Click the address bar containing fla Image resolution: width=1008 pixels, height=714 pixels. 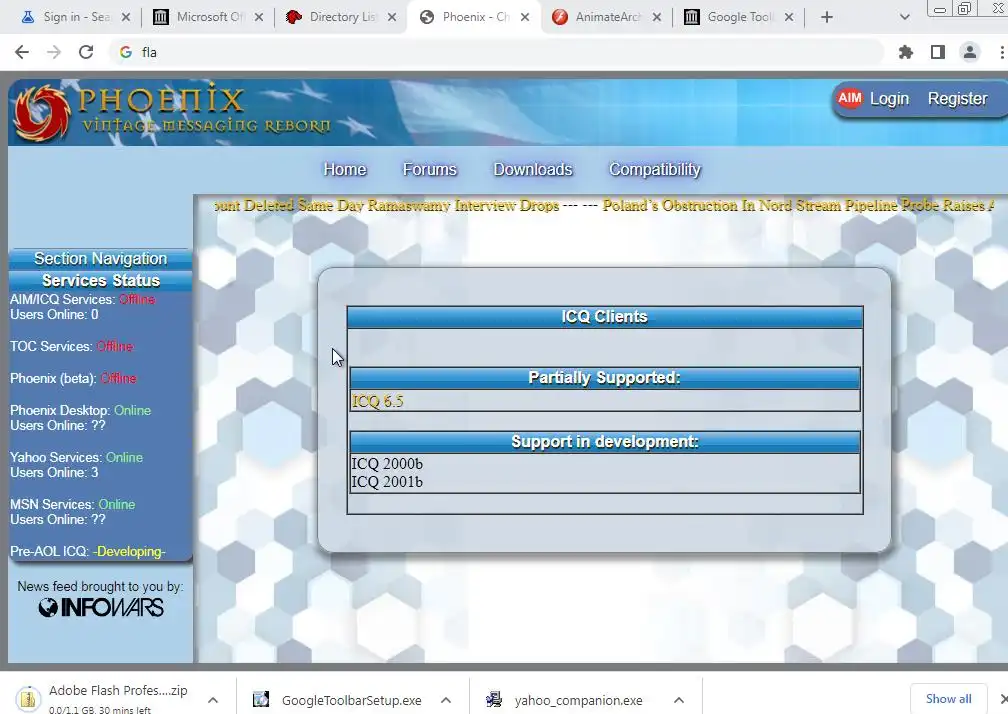coord(498,52)
